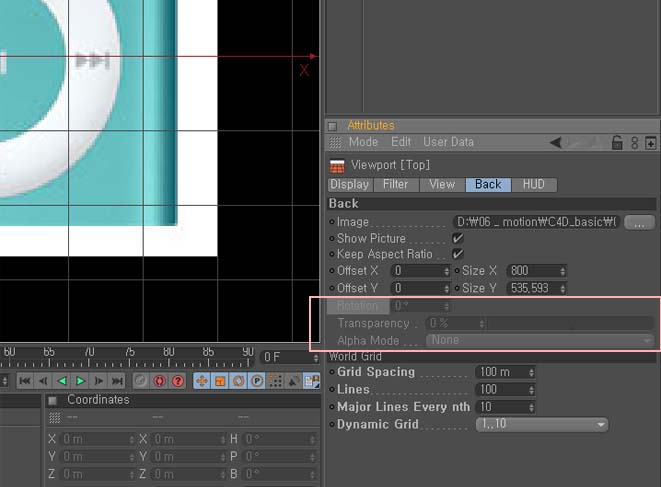Click the Grid Spacing animation dot

pyautogui.click(x=332, y=372)
